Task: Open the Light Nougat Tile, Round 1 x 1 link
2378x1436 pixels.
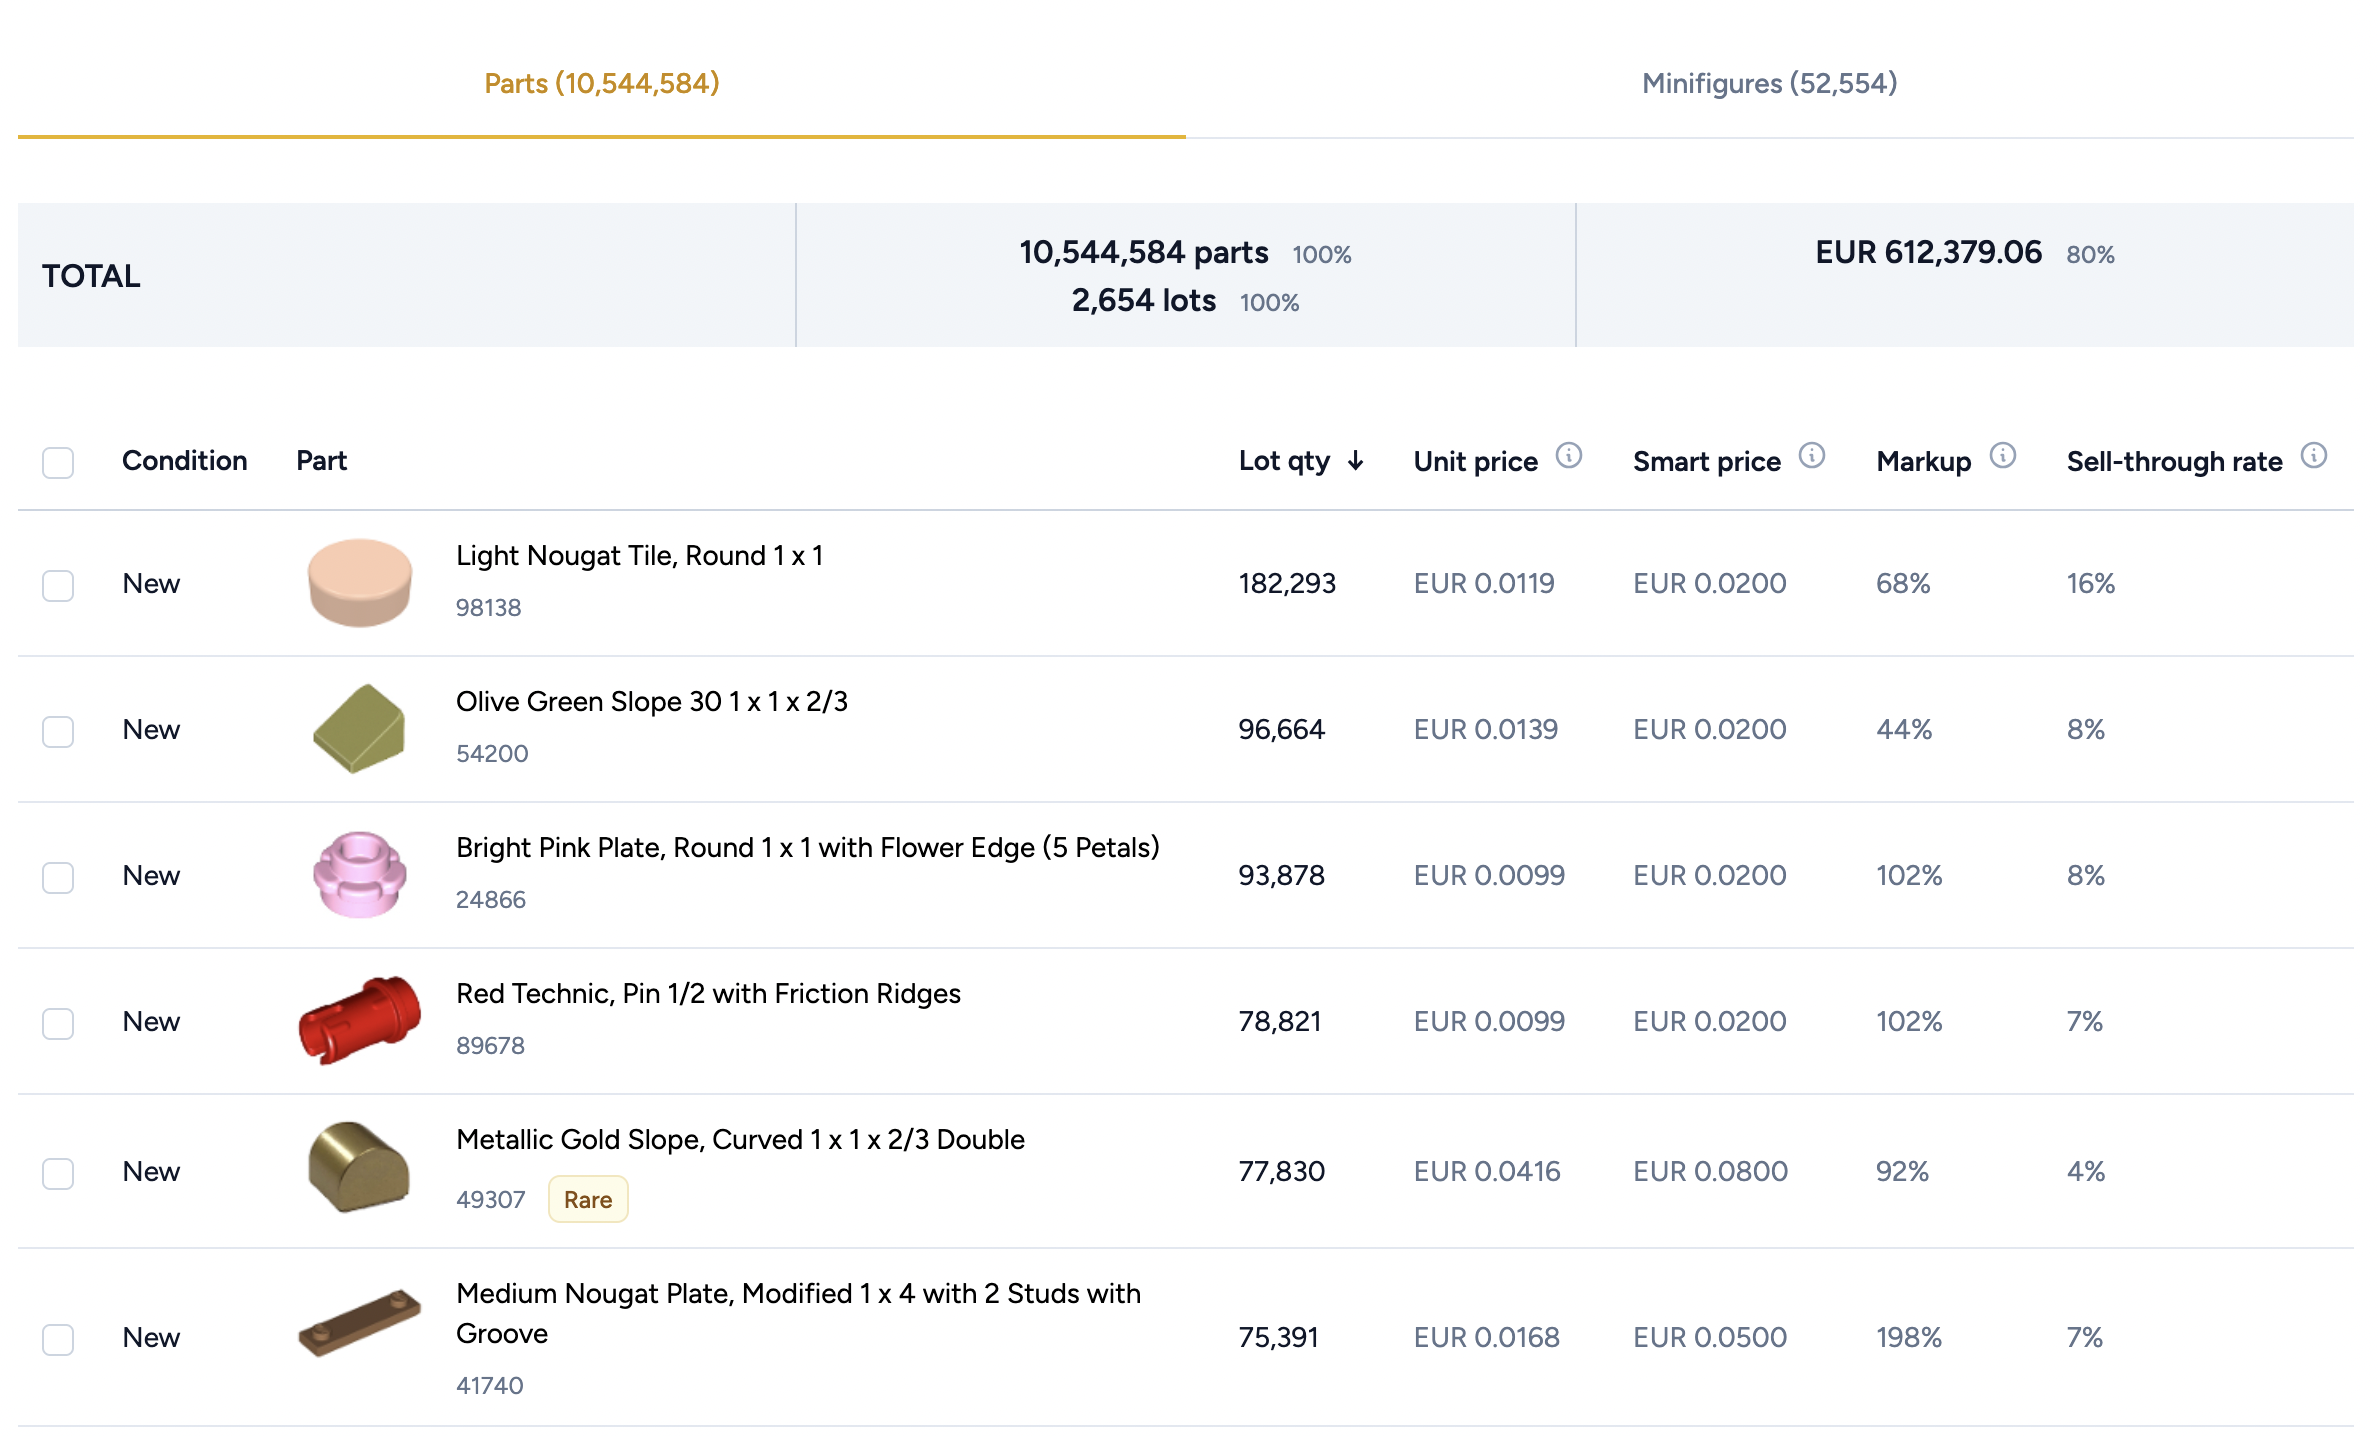Action: pyautogui.click(x=639, y=556)
